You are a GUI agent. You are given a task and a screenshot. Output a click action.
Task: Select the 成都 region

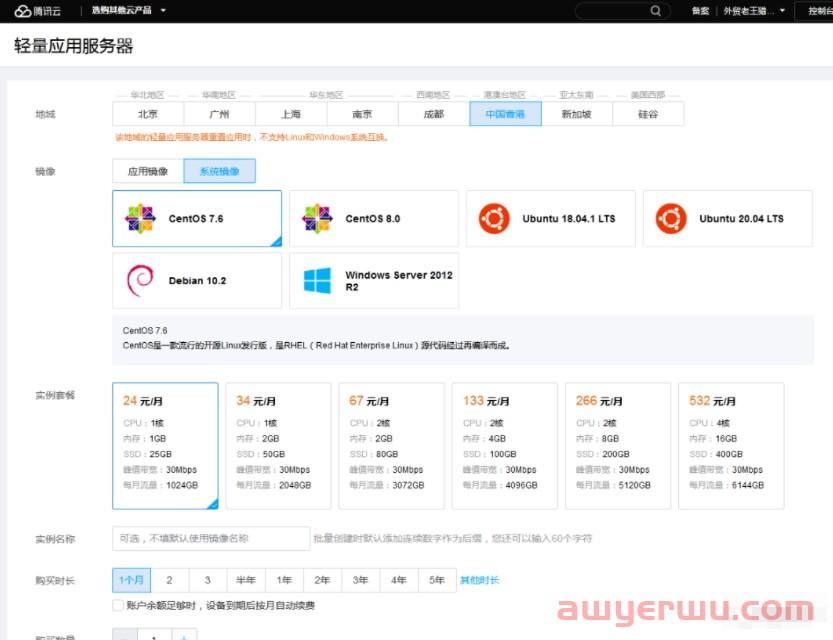[434, 114]
